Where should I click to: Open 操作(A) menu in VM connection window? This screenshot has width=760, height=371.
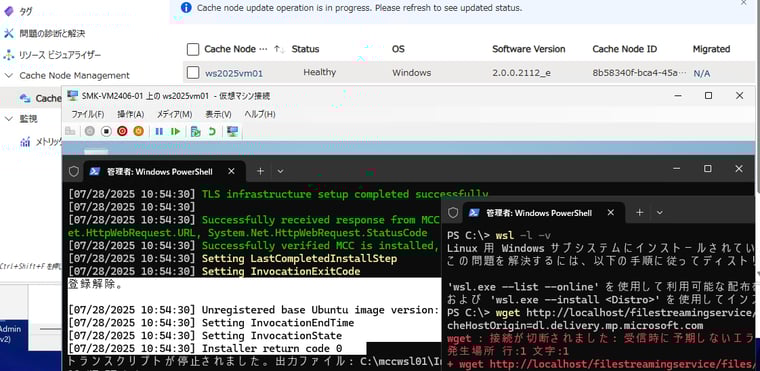click(x=130, y=114)
